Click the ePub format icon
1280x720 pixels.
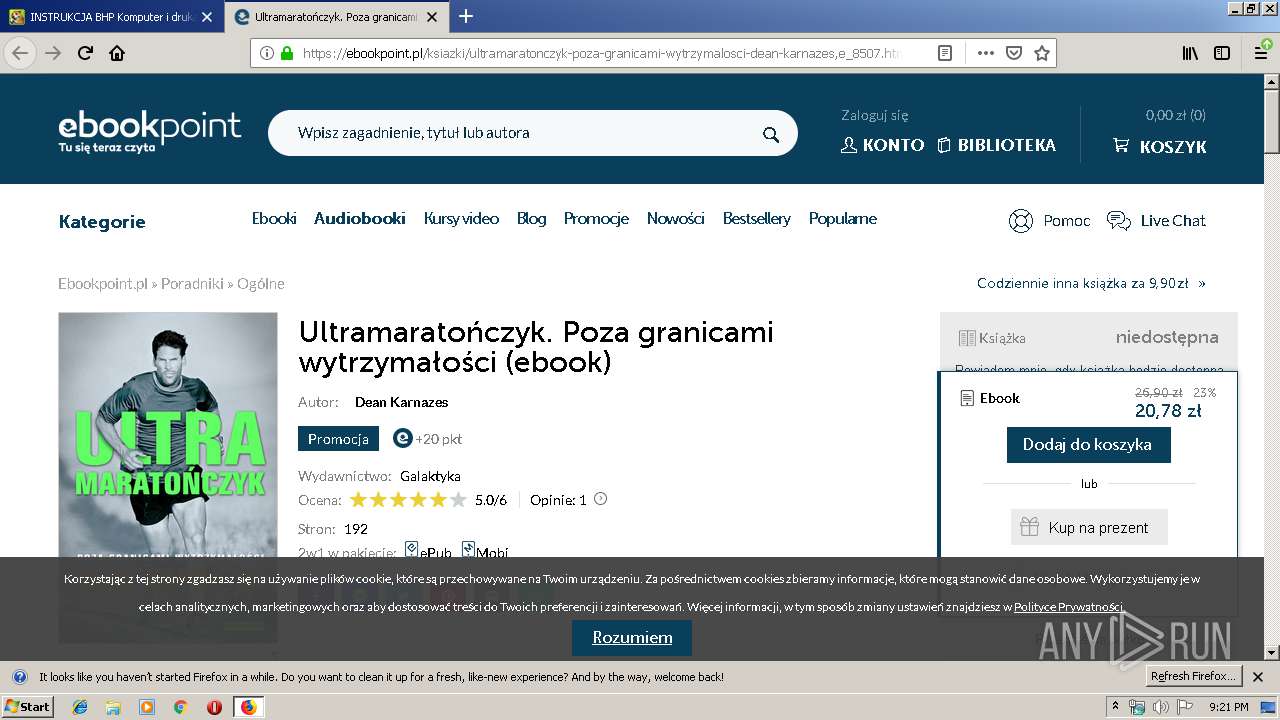[411, 550]
